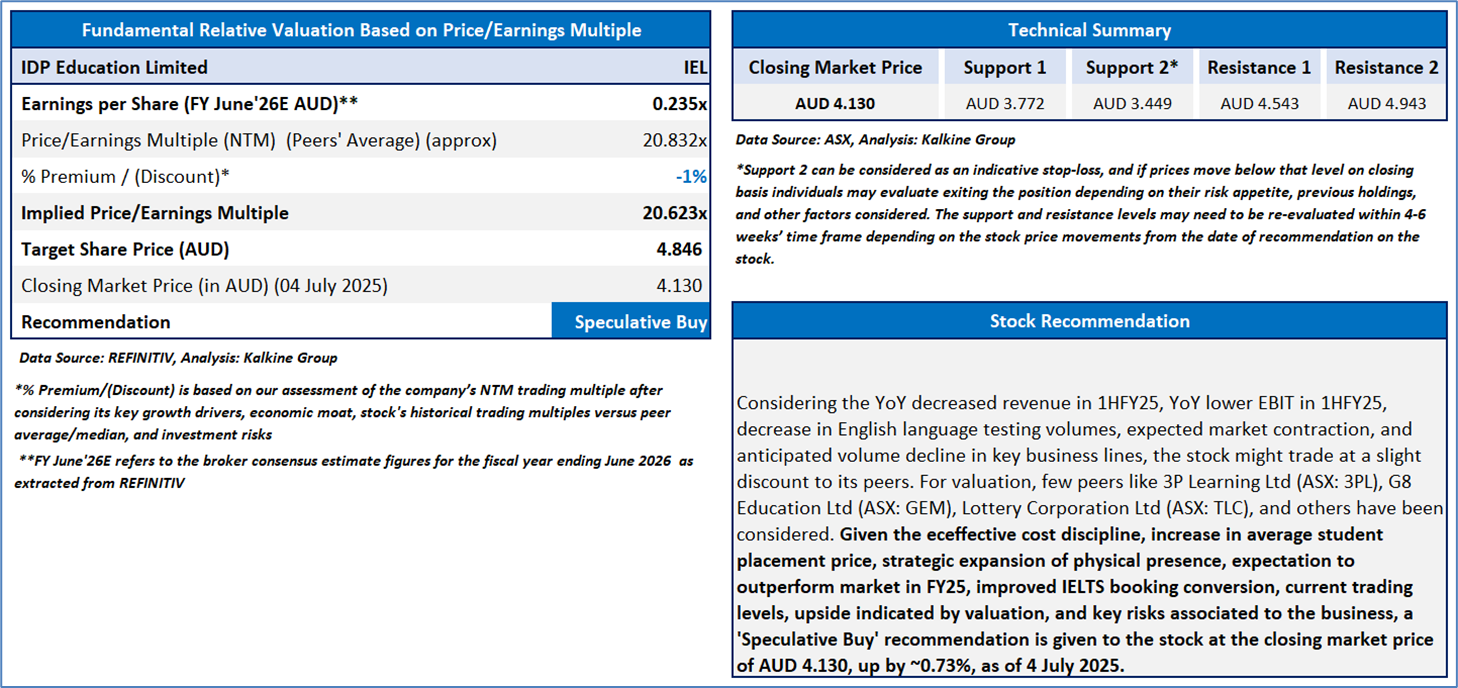Select the Recommendation row label

click(x=96, y=322)
